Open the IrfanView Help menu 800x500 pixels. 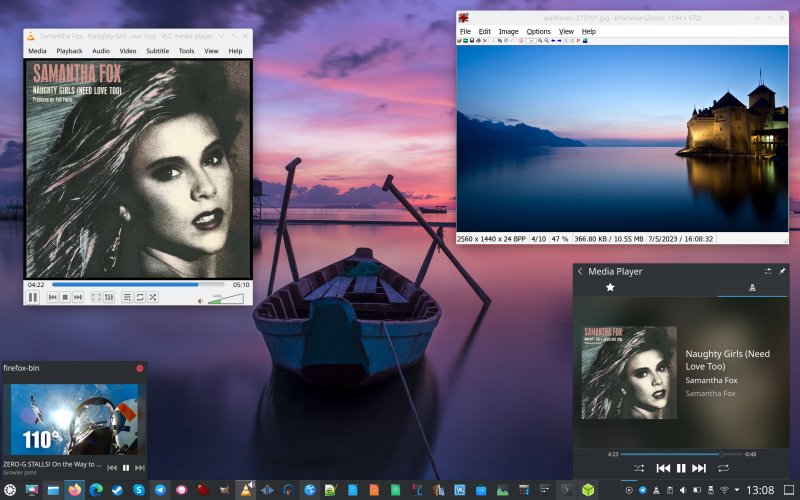coord(589,32)
